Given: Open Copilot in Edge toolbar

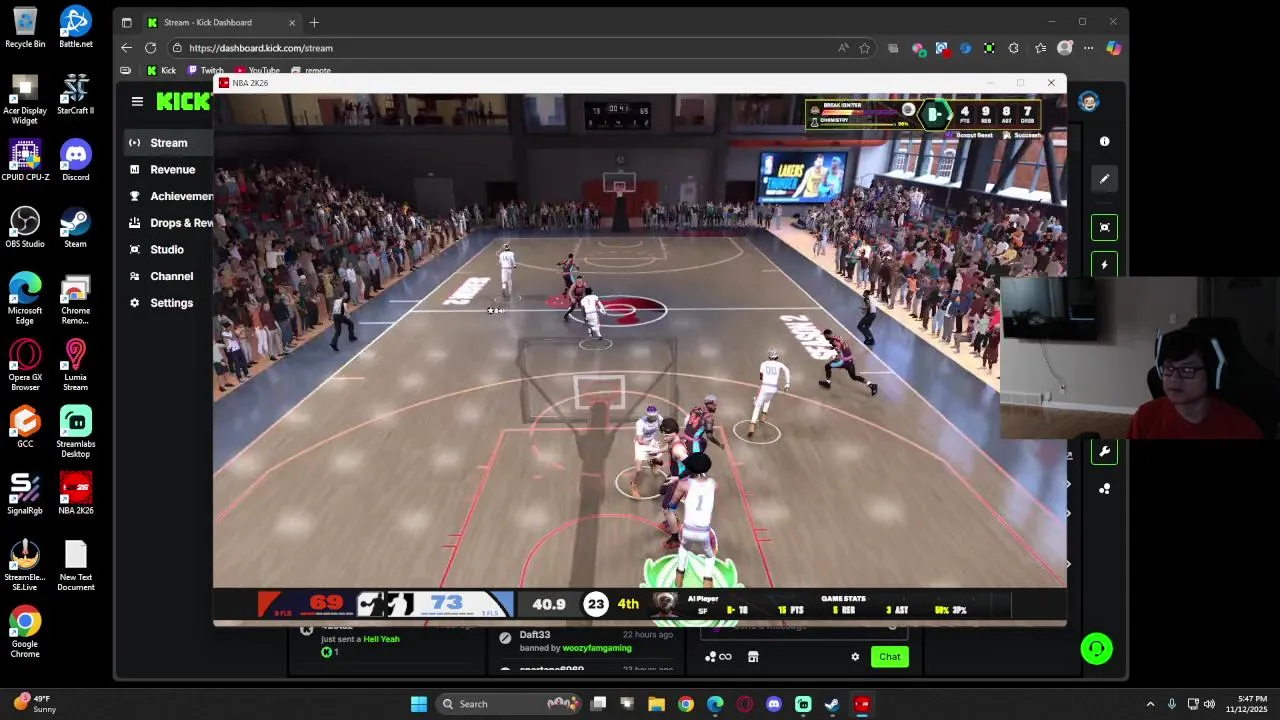Looking at the screenshot, I should tap(1113, 48).
